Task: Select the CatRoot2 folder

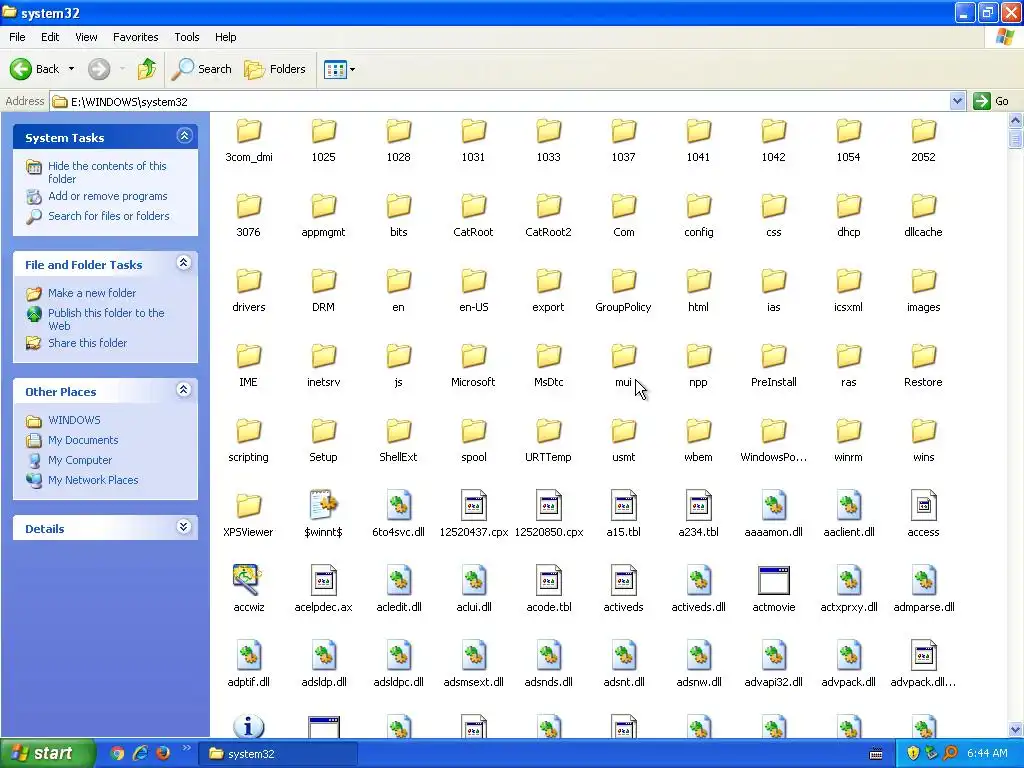Action: tap(549, 216)
